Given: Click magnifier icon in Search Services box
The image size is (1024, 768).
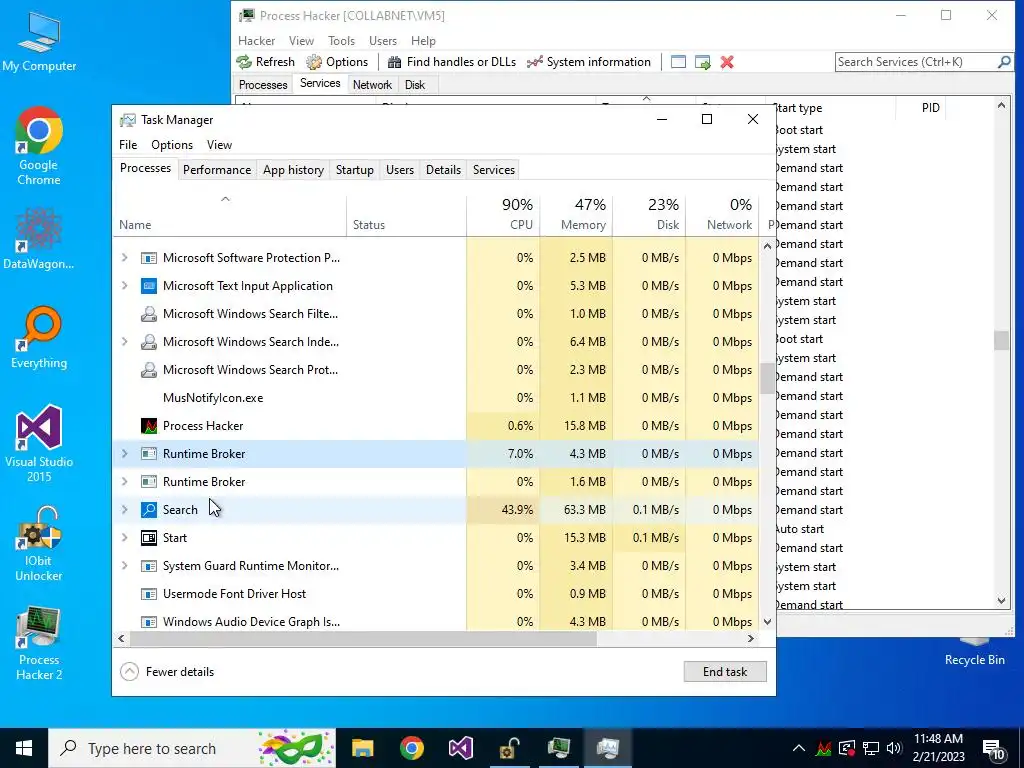Looking at the screenshot, I should 1004,62.
